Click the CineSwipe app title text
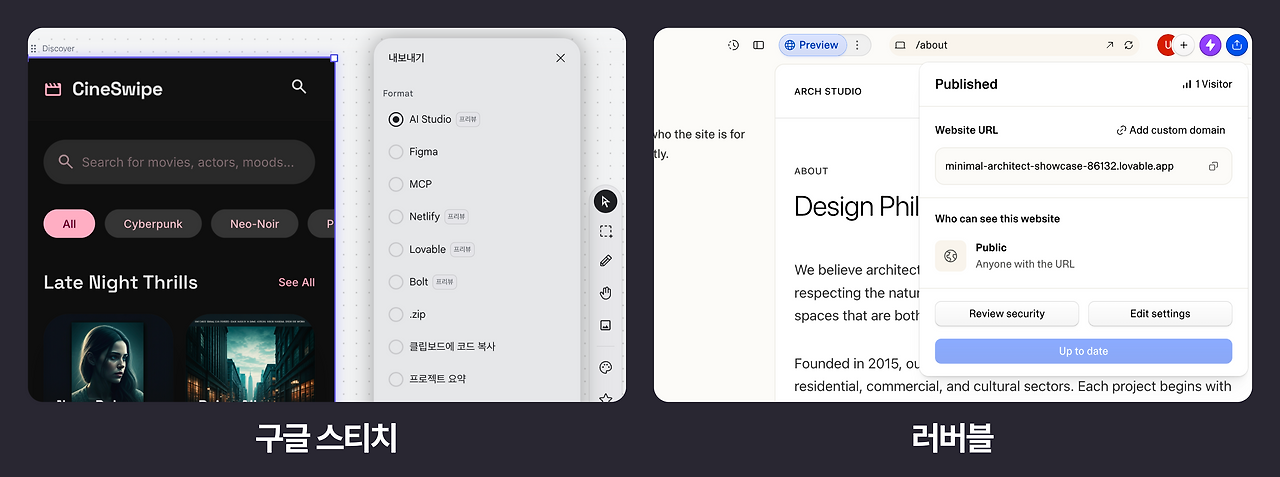This screenshot has height=477, width=1280. click(117, 89)
